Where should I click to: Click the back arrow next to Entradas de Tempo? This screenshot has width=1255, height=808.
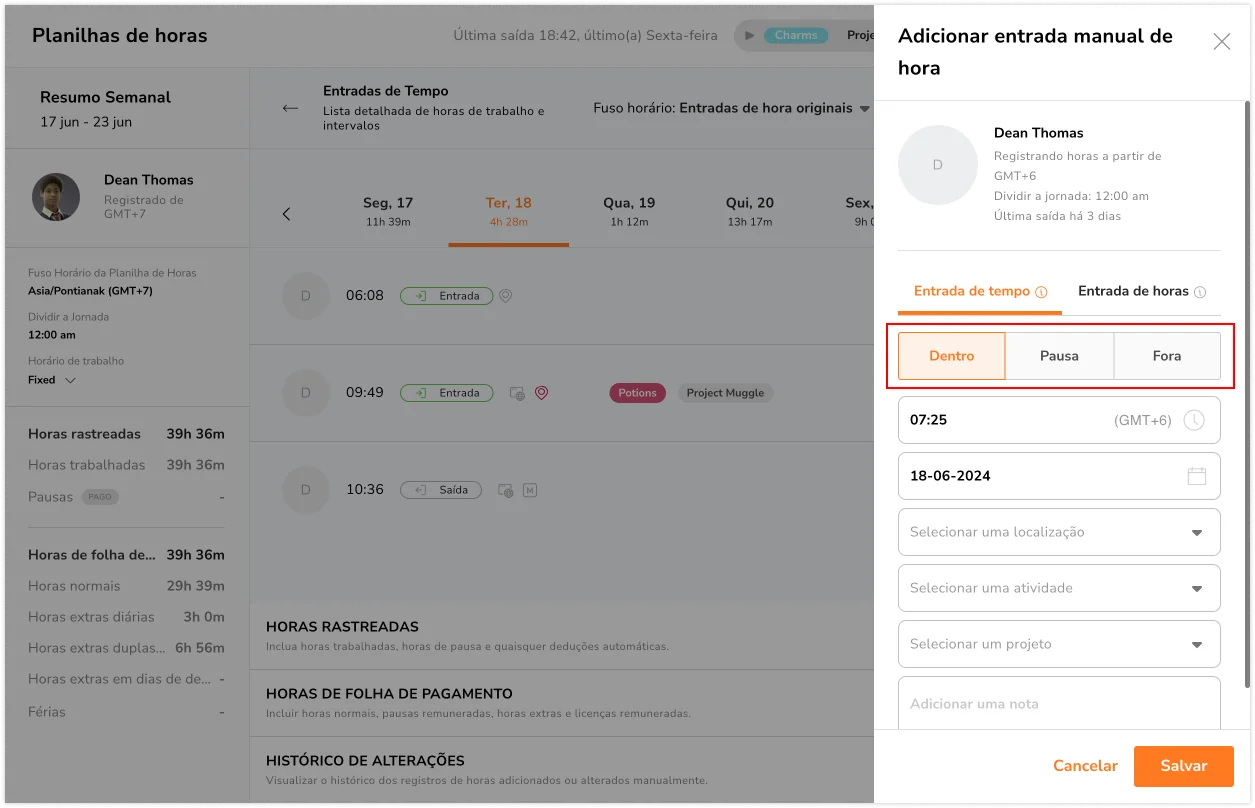click(x=290, y=108)
